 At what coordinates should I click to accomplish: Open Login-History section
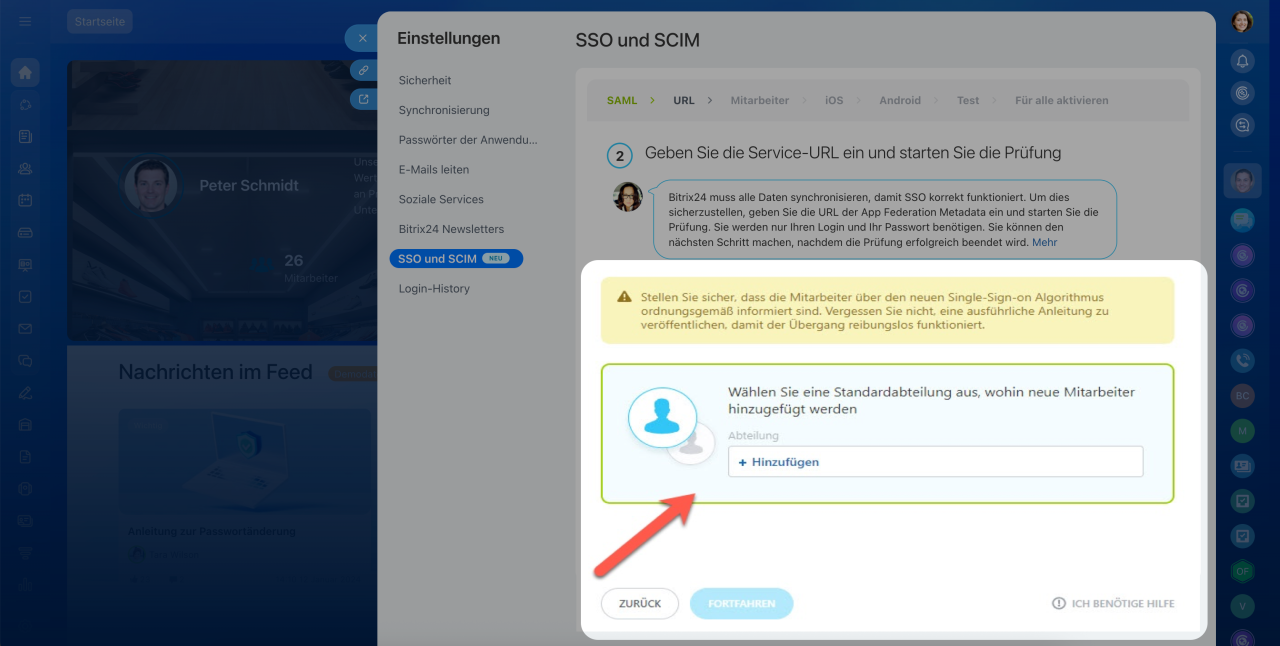434,288
